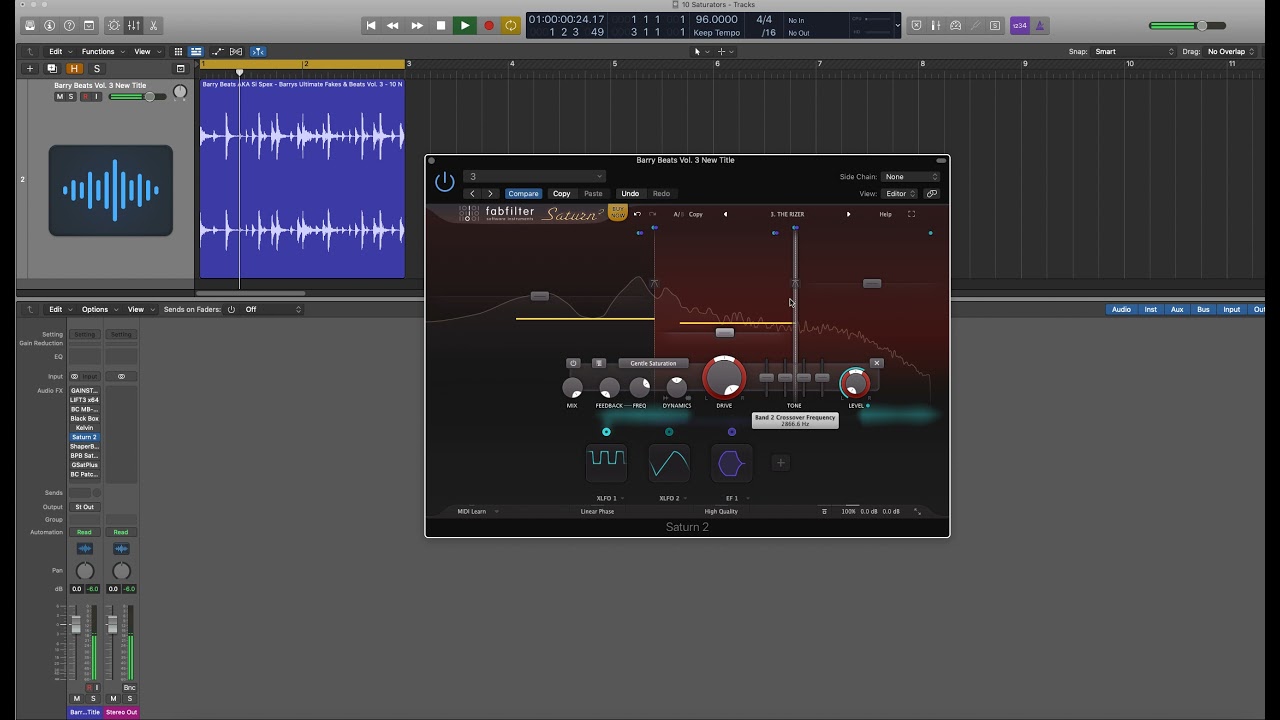Show automation in tracks area
Screen dimensions: 1280x720
217,52
